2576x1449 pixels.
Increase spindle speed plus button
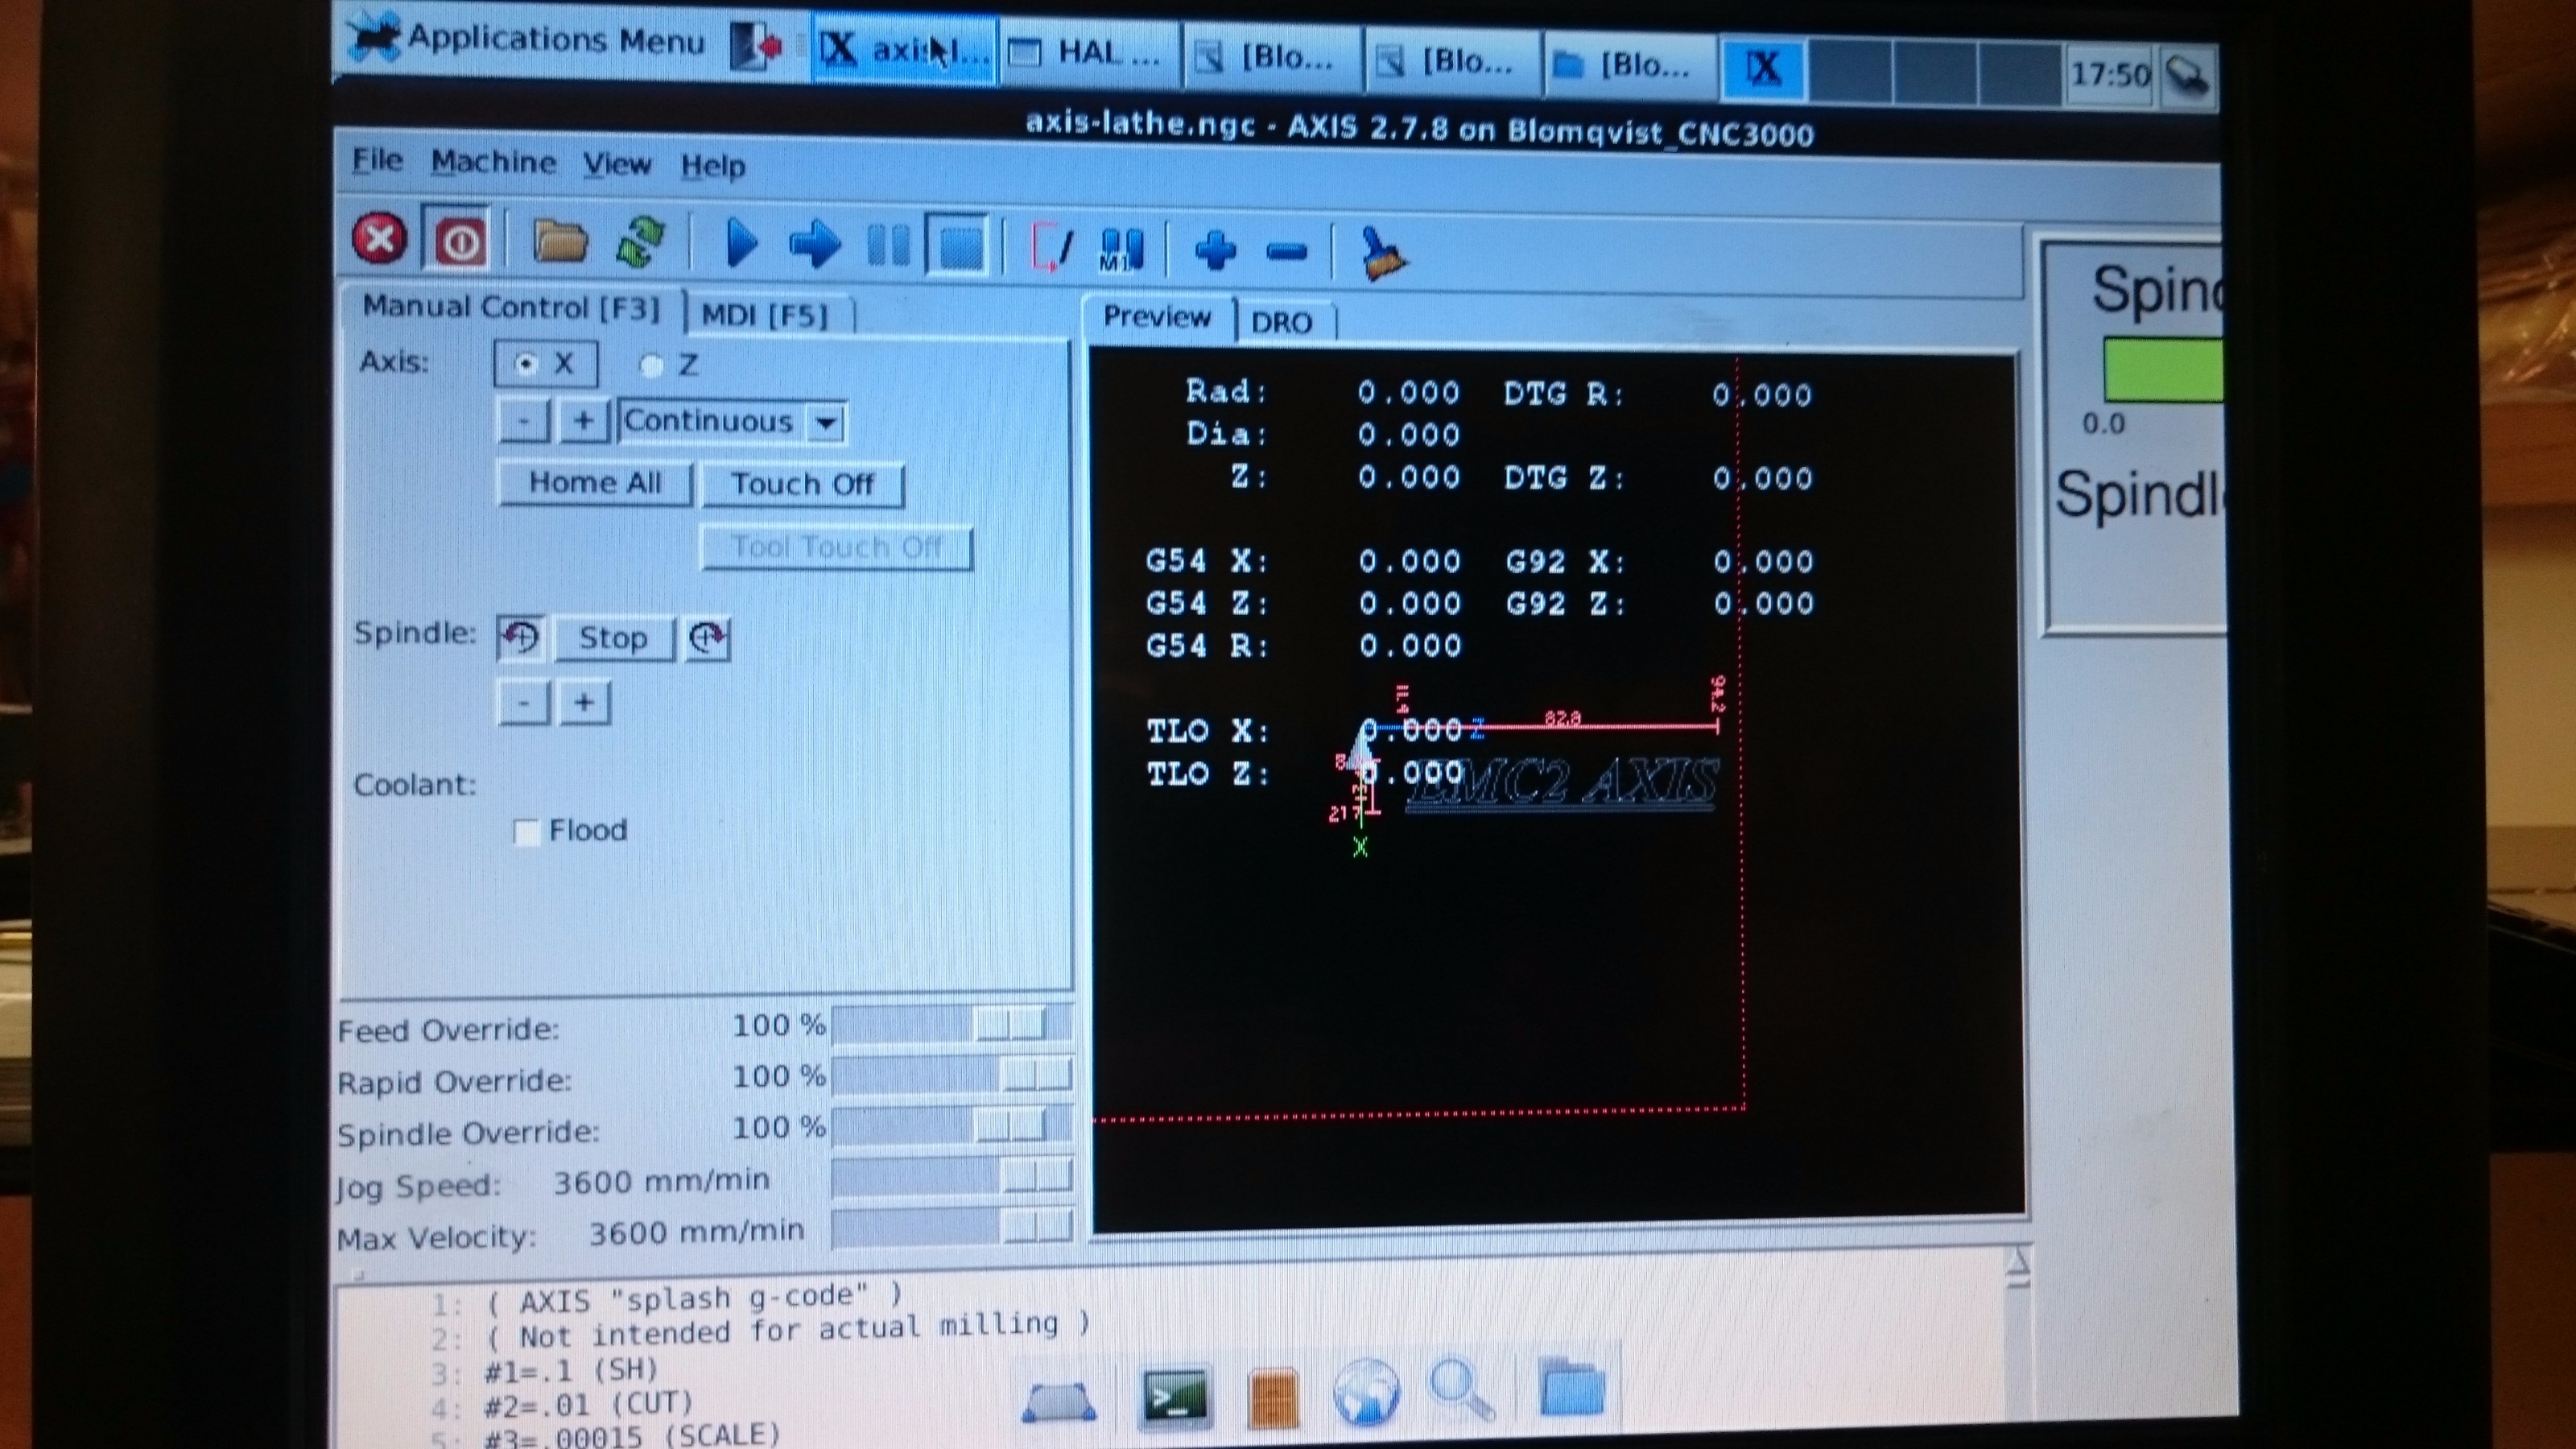(x=584, y=703)
